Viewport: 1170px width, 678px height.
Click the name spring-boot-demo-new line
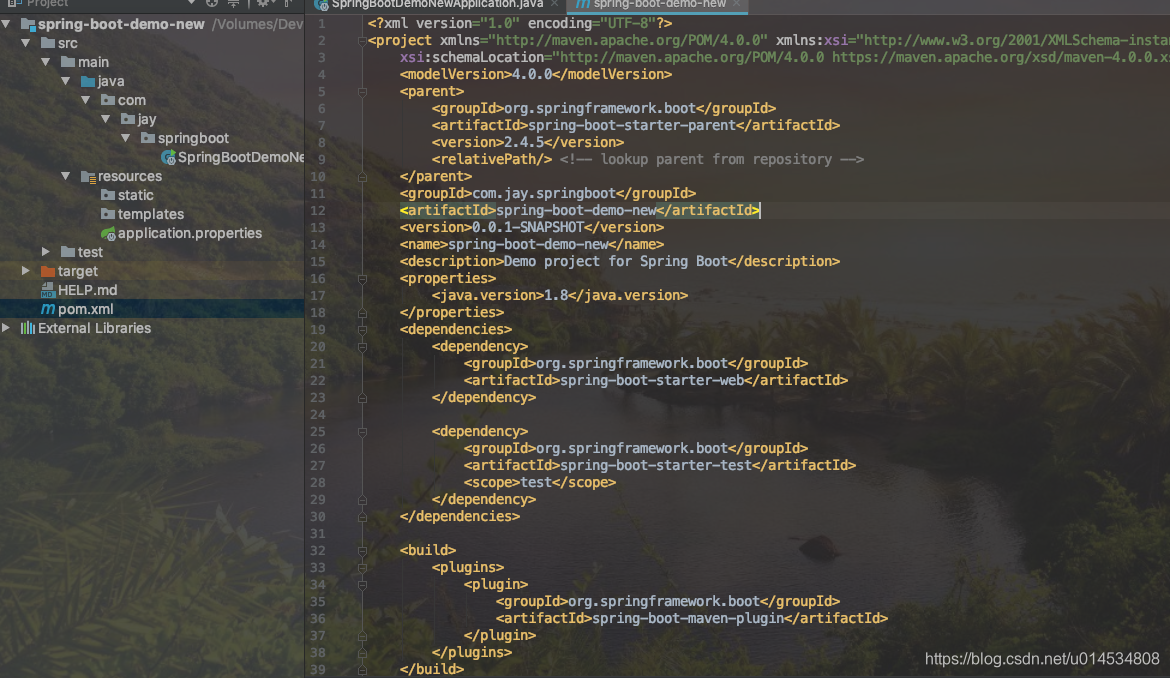click(532, 245)
